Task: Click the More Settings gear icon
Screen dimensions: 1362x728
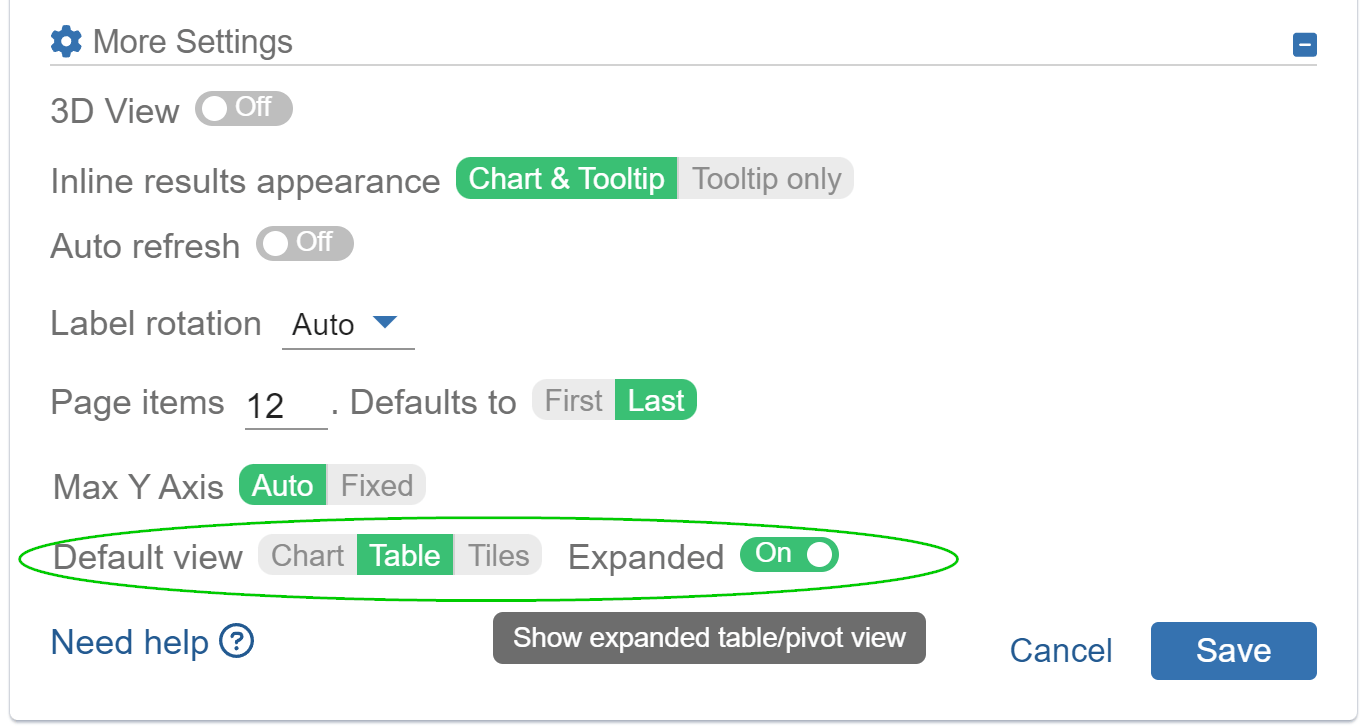Action: [x=65, y=41]
